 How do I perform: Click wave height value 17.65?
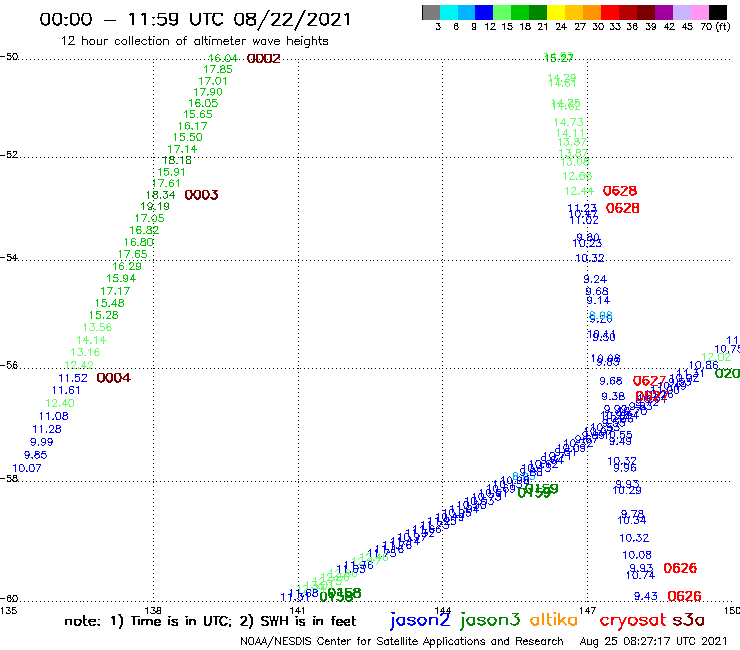tap(133, 254)
